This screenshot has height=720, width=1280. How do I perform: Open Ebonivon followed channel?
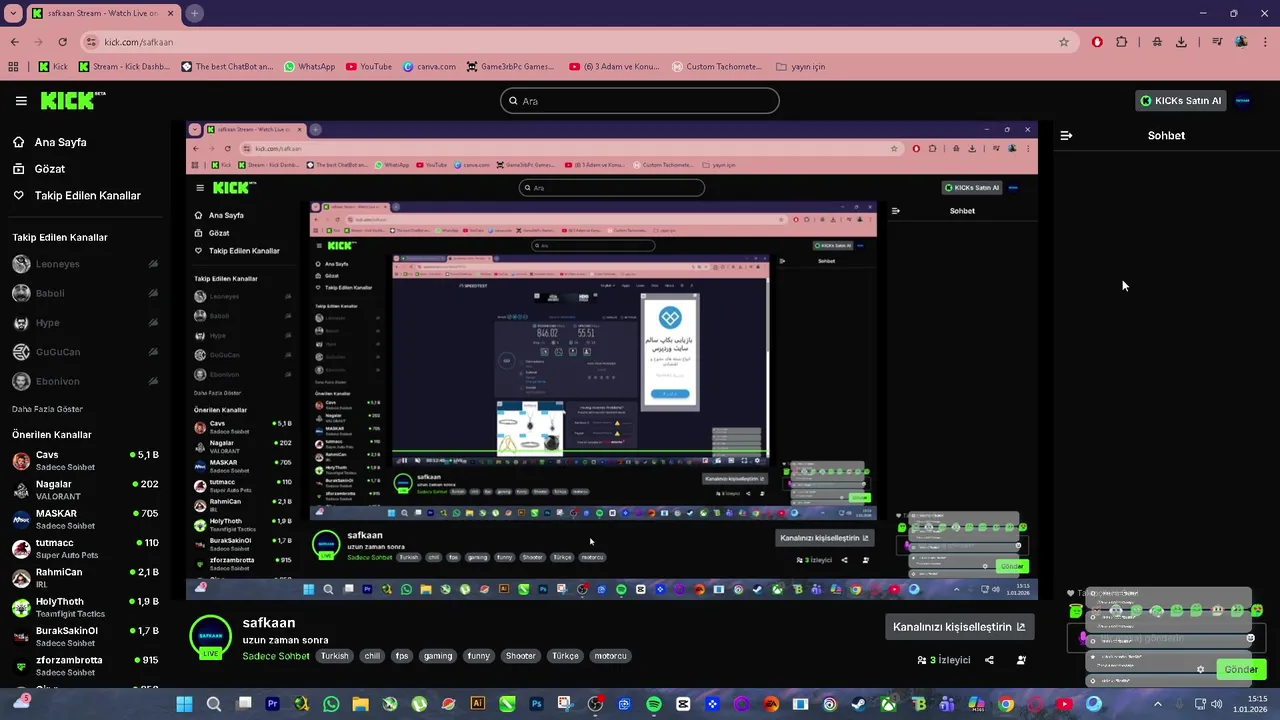(x=85, y=381)
